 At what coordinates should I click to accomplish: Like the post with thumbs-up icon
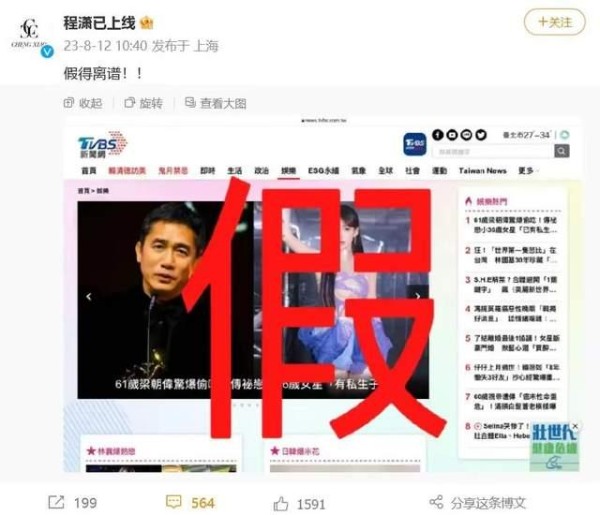[x=281, y=504]
